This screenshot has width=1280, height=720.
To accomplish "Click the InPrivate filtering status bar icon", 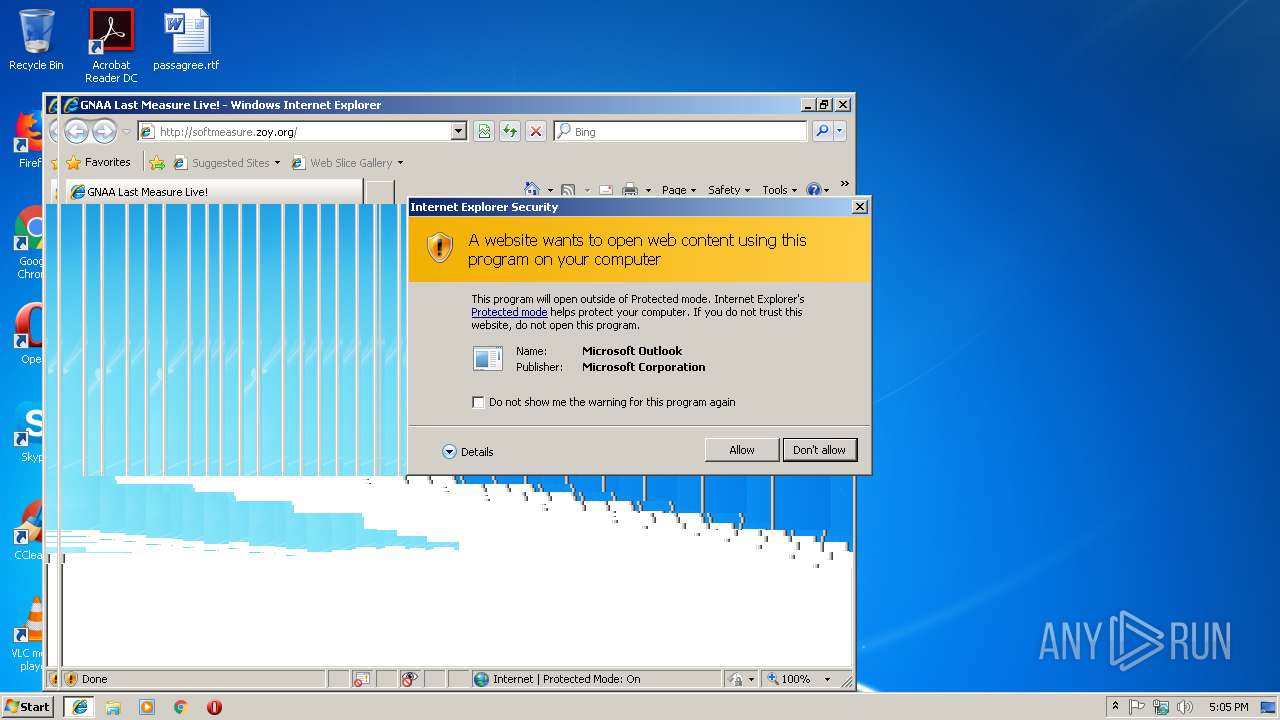I will point(409,679).
